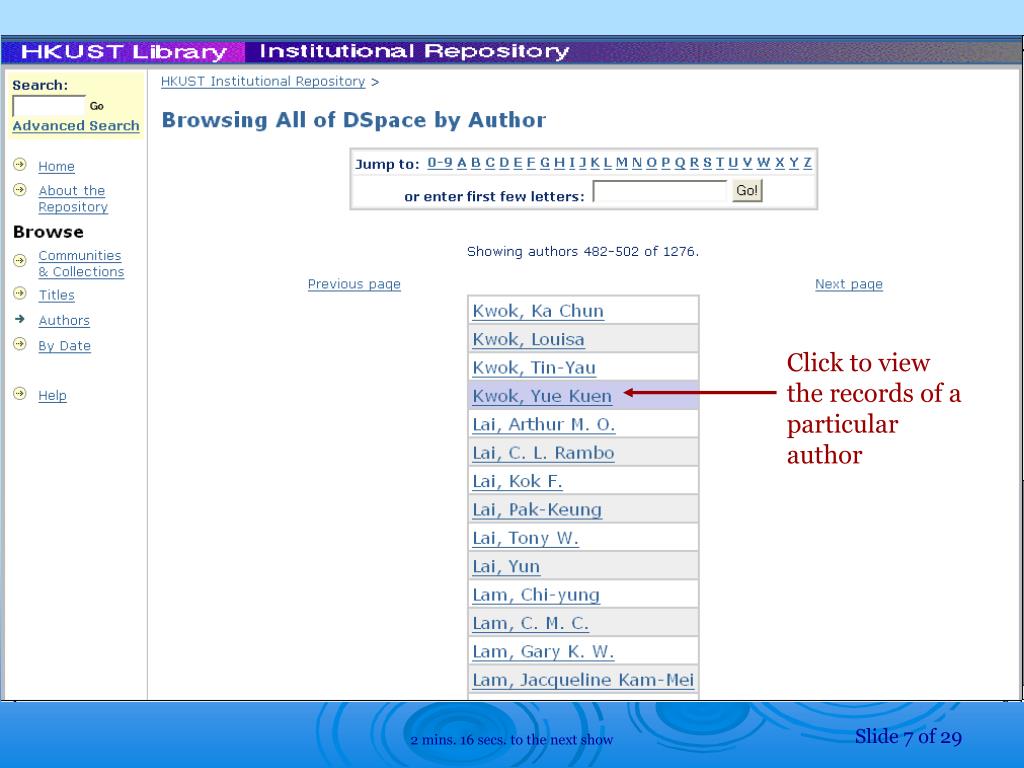
Task: View records of Kwok, Yue Kuen
Action: [x=542, y=396]
